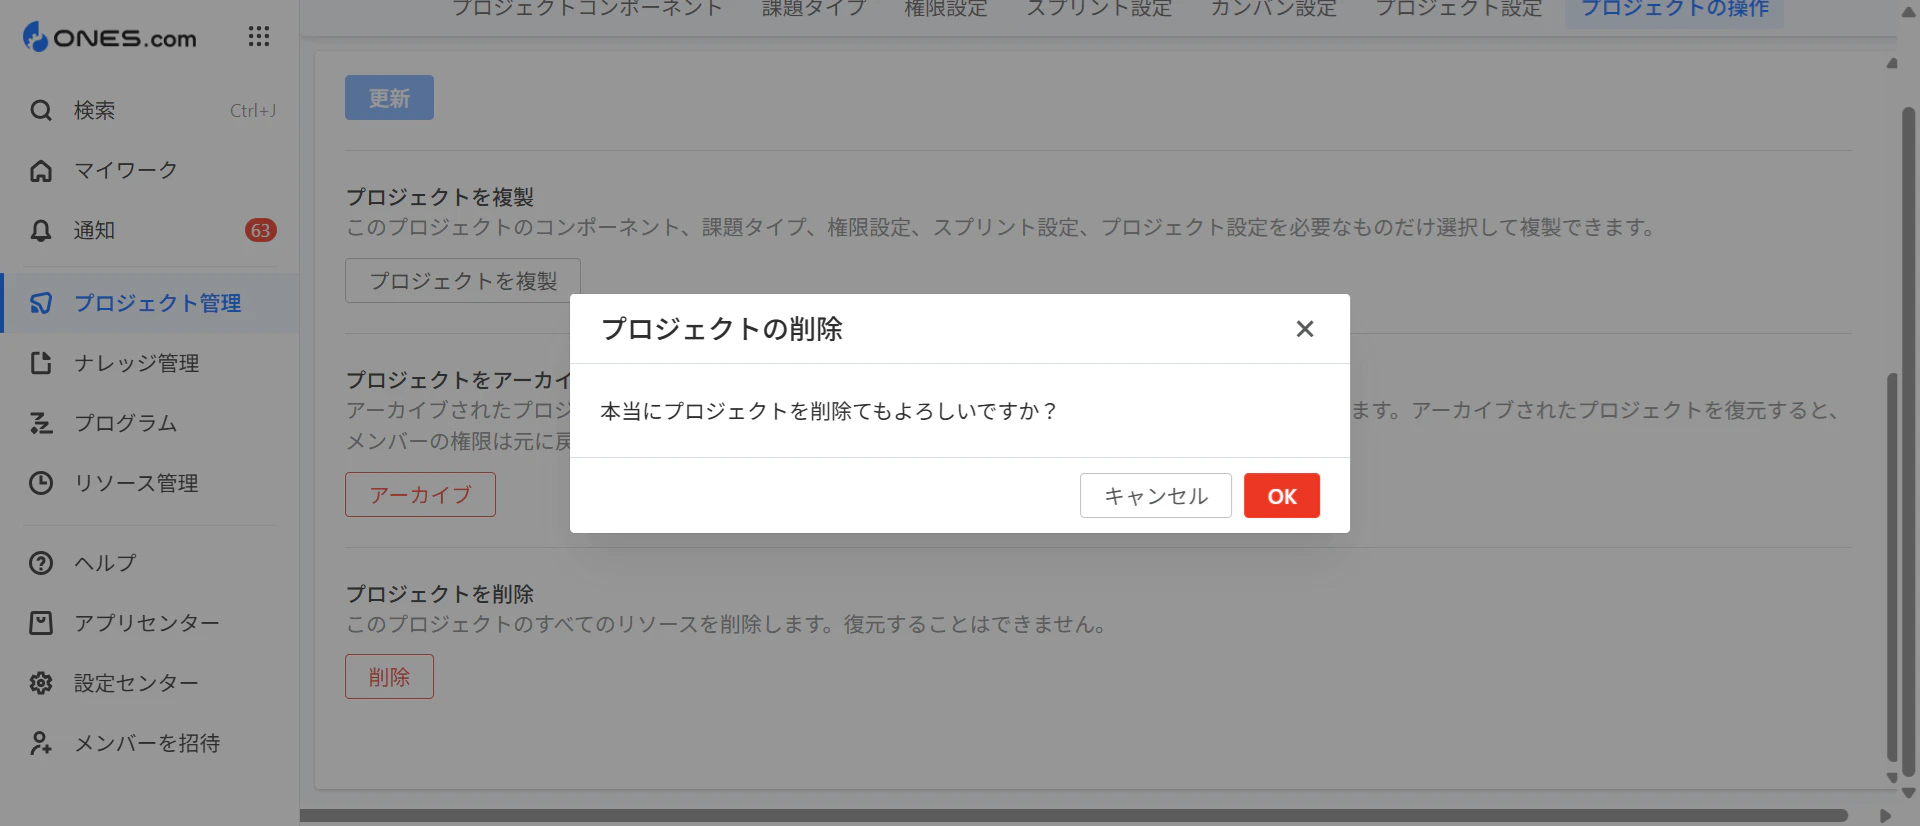Click the 設定センター gear icon

pos(41,683)
